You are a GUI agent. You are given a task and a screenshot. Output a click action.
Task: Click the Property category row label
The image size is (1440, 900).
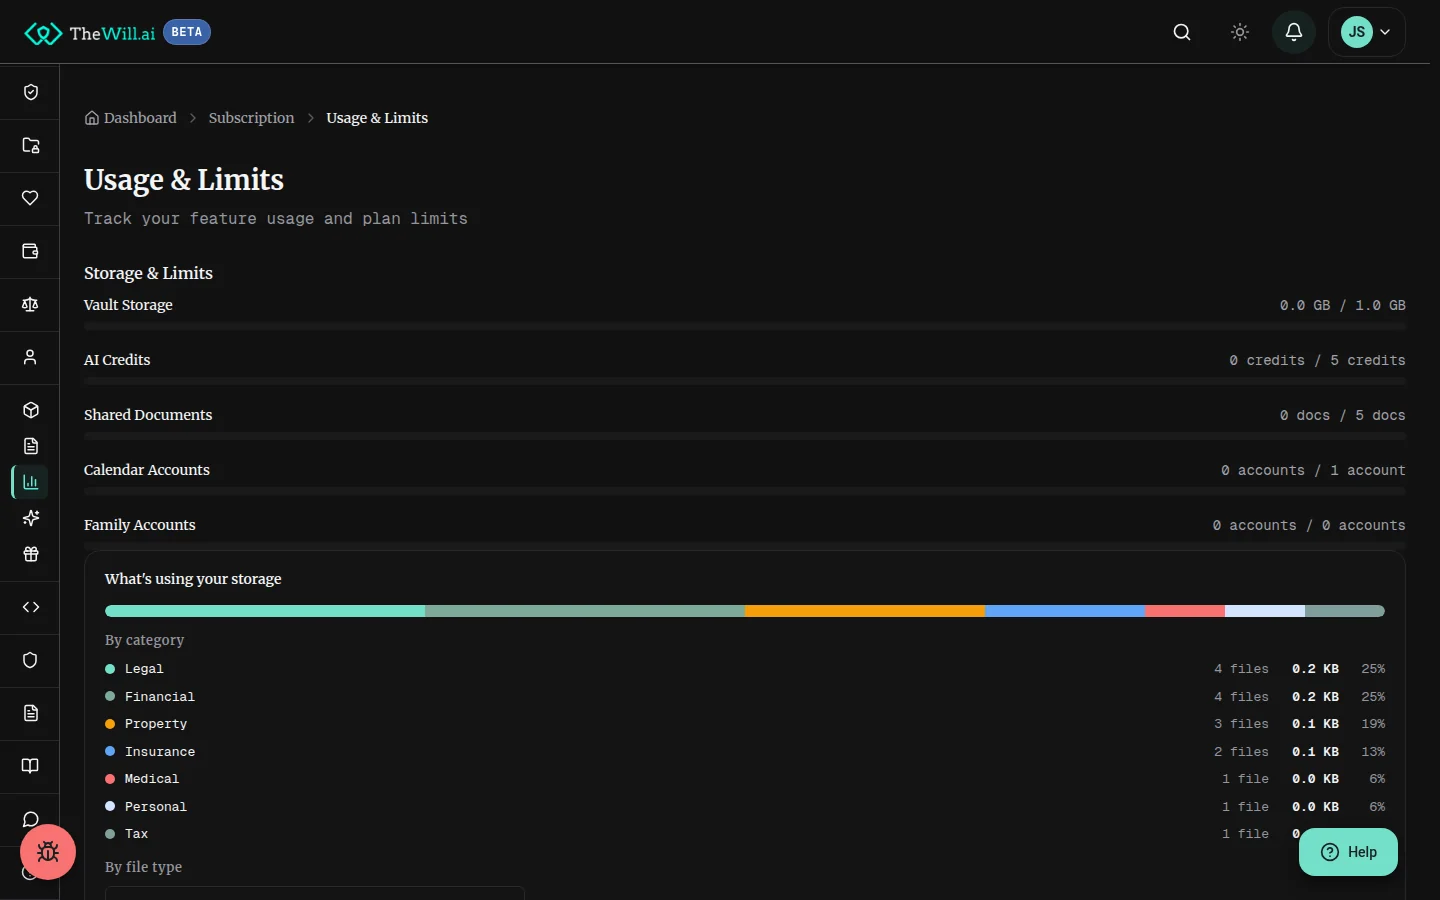click(x=156, y=724)
